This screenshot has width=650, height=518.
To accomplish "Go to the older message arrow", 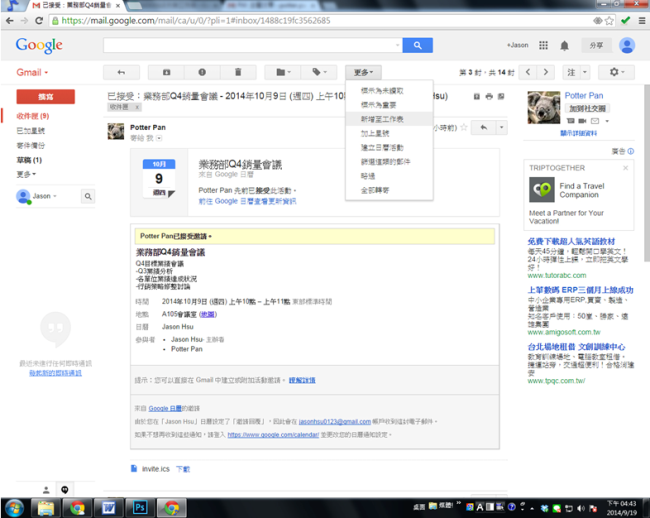I will pyautogui.click(x=546, y=72).
